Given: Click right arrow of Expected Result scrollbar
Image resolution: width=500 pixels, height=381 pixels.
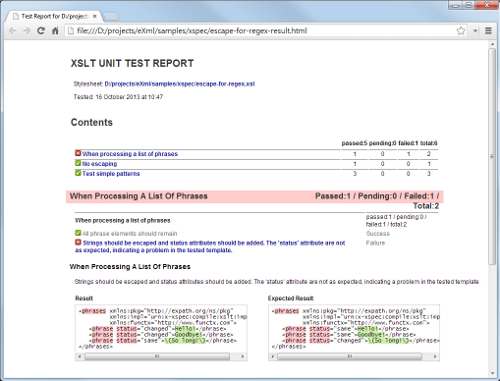Looking at the screenshot, I should [x=435, y=357].
